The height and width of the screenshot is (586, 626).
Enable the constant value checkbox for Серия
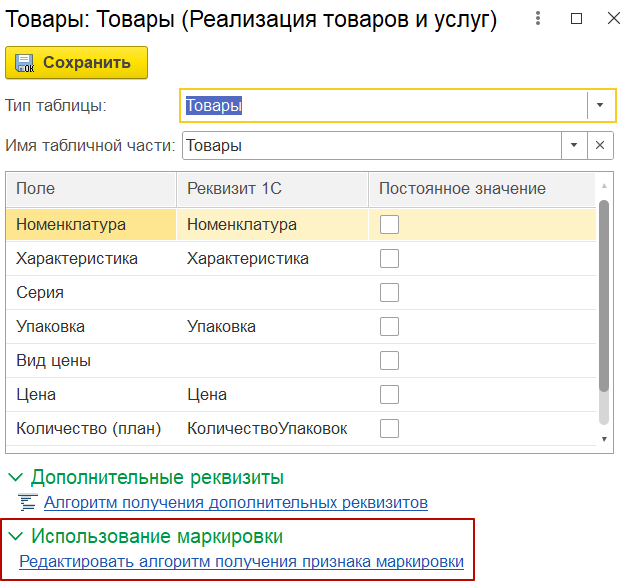tap(389, 293)
